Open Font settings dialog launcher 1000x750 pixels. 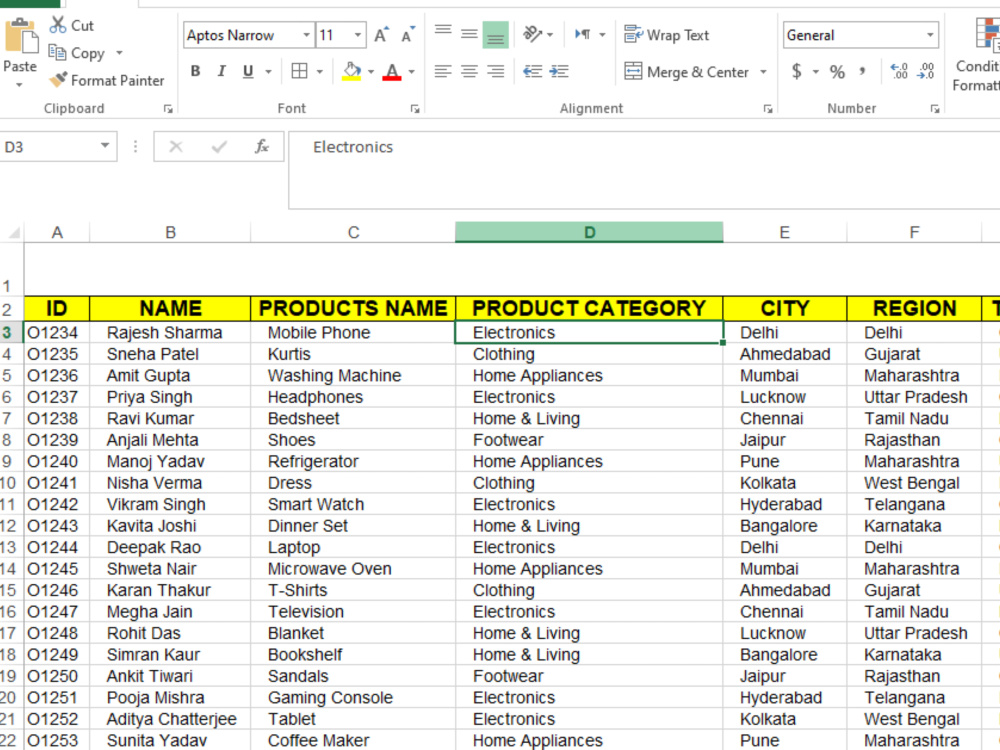tap(415, 109)
